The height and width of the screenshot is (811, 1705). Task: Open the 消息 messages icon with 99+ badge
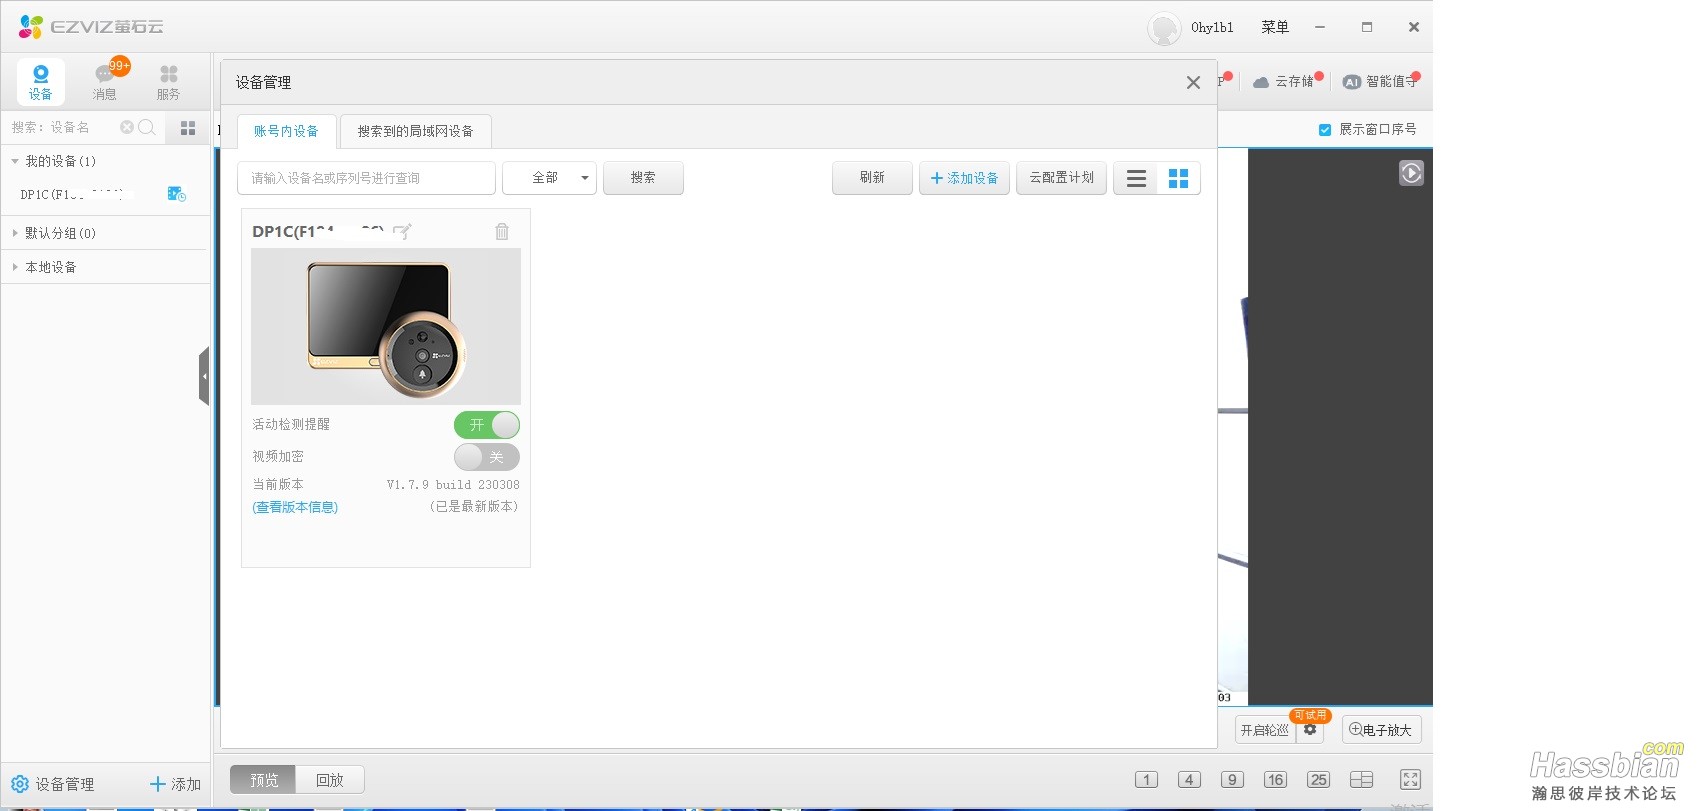pos(107,82)
